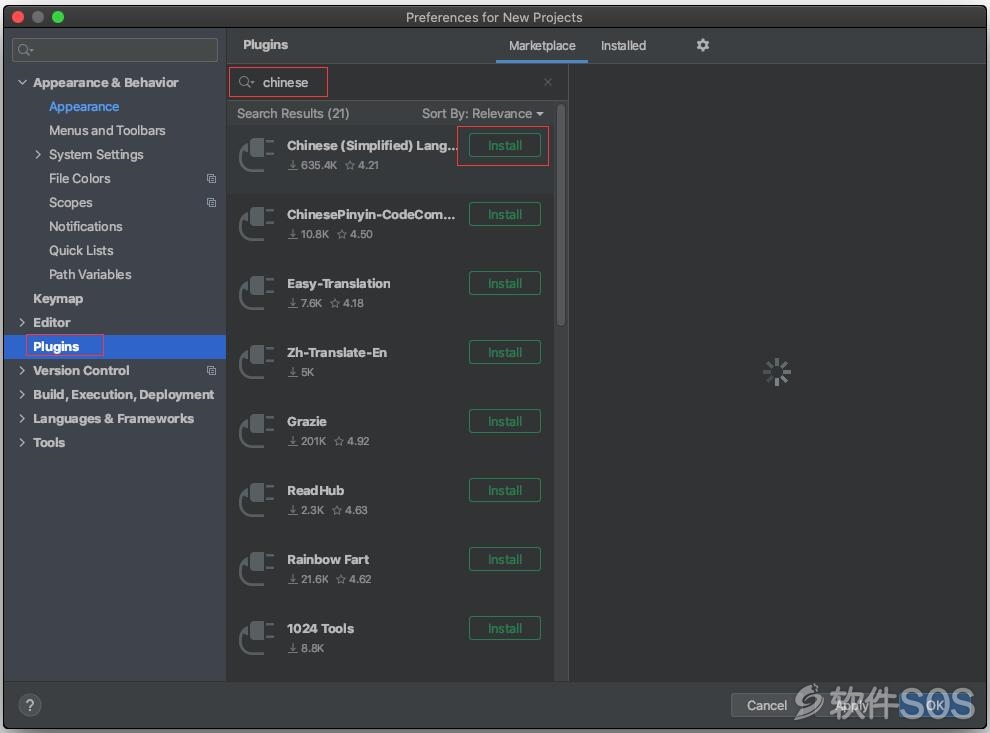This screenshot has height=733, width=990.
Task: Click the ChinesePinyin-CodeCompletion plugin icon
Action: click(257, 223)
